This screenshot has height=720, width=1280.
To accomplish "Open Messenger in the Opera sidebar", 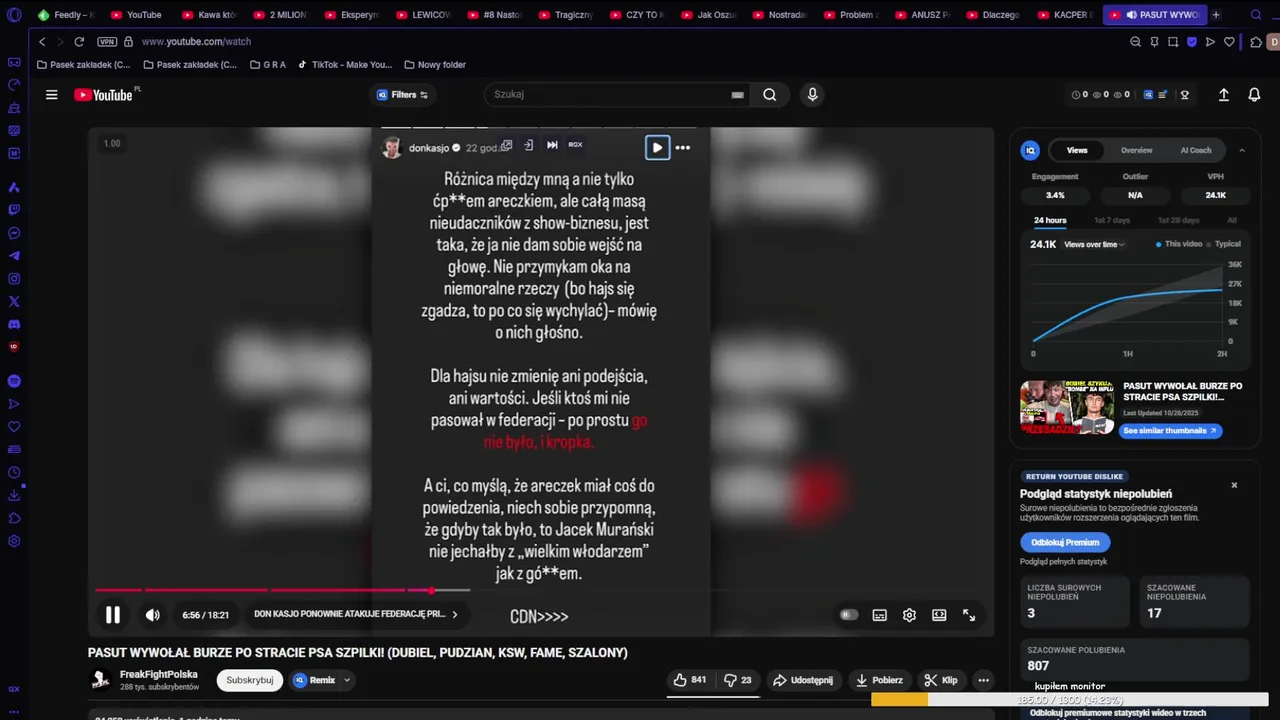I will pyautogui.click(x=14, y=233).
